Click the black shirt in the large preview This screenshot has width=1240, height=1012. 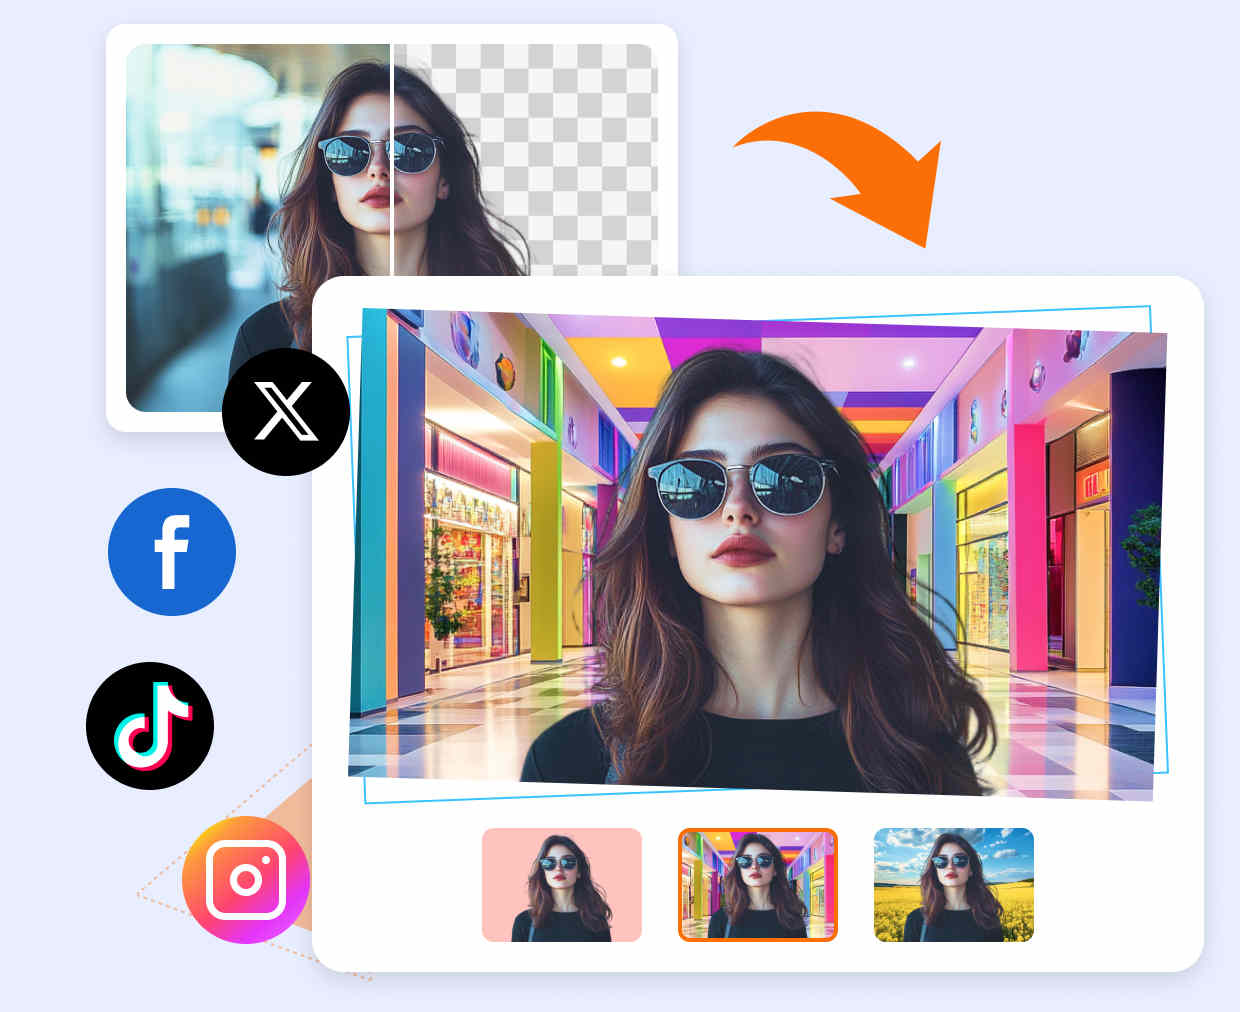740,750
